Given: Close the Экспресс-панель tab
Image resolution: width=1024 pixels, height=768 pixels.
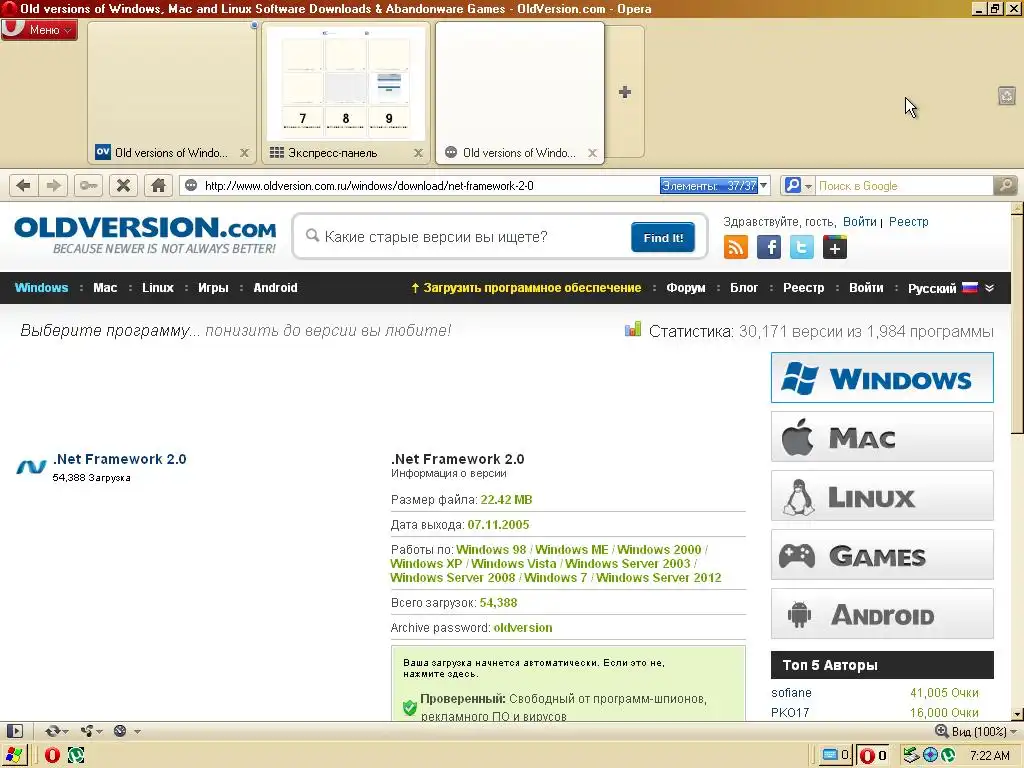Looking at the screenshot, I should pyautogui.click(x=418, y=153).
